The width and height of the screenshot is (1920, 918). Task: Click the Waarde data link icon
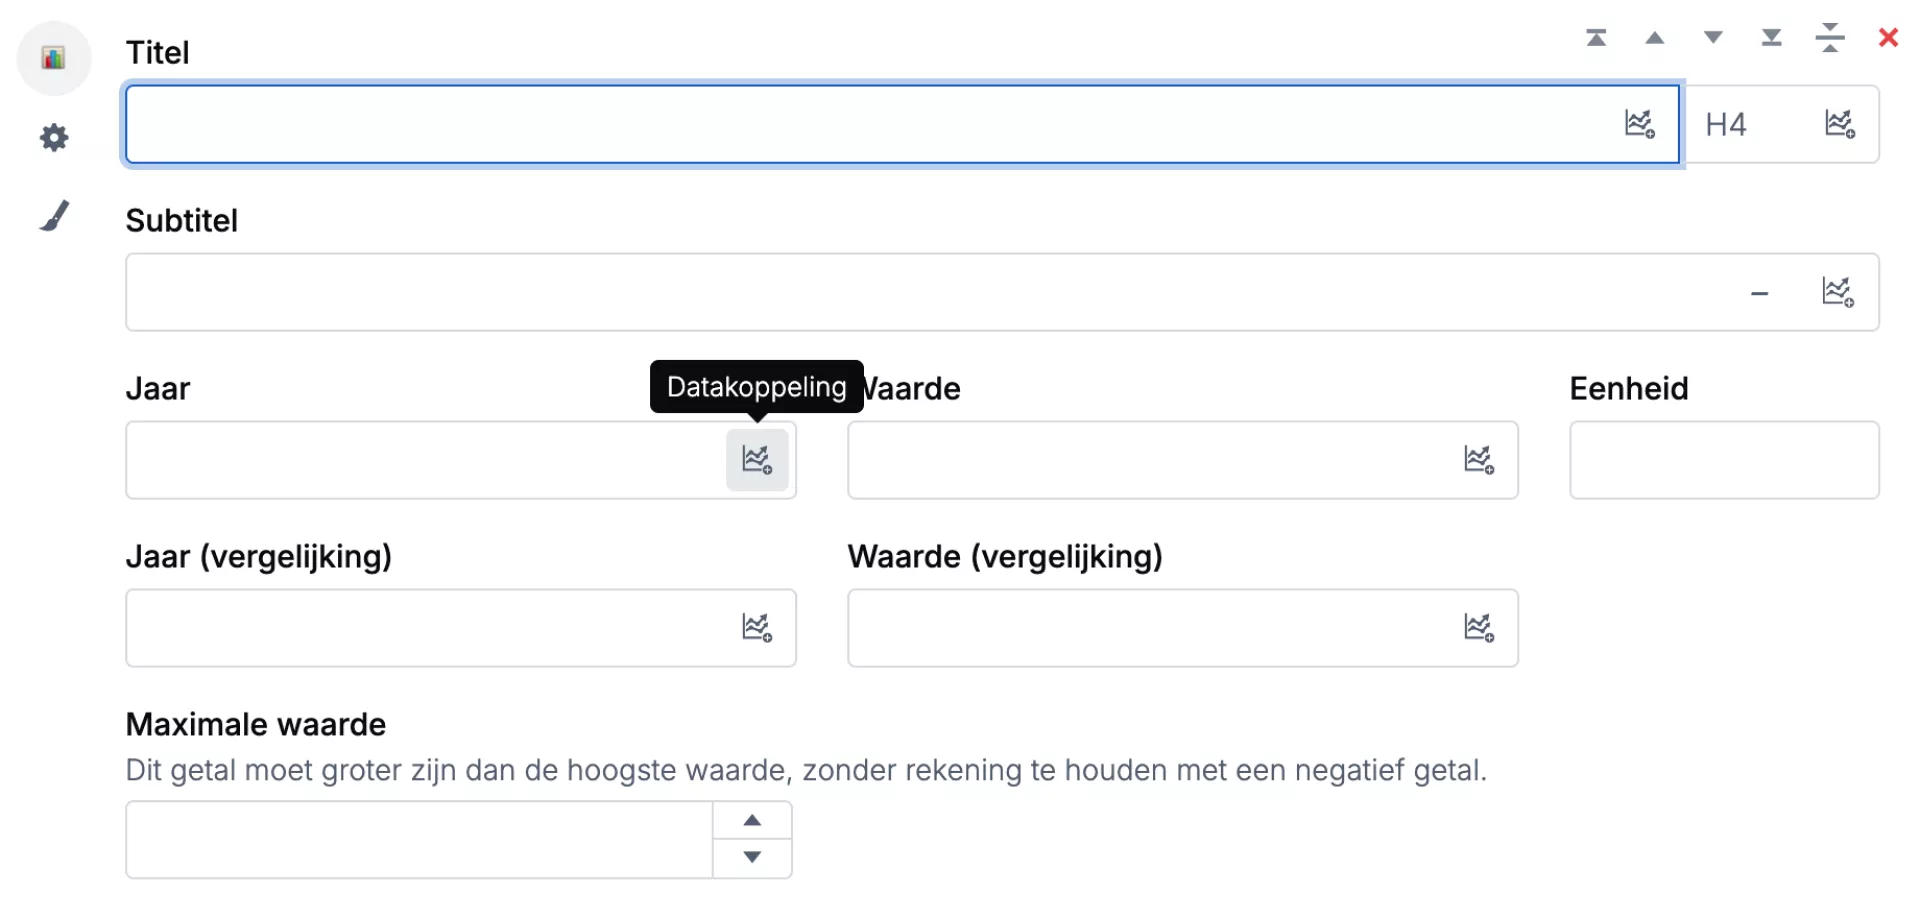pyautogui.click(x=1478, y=460)
